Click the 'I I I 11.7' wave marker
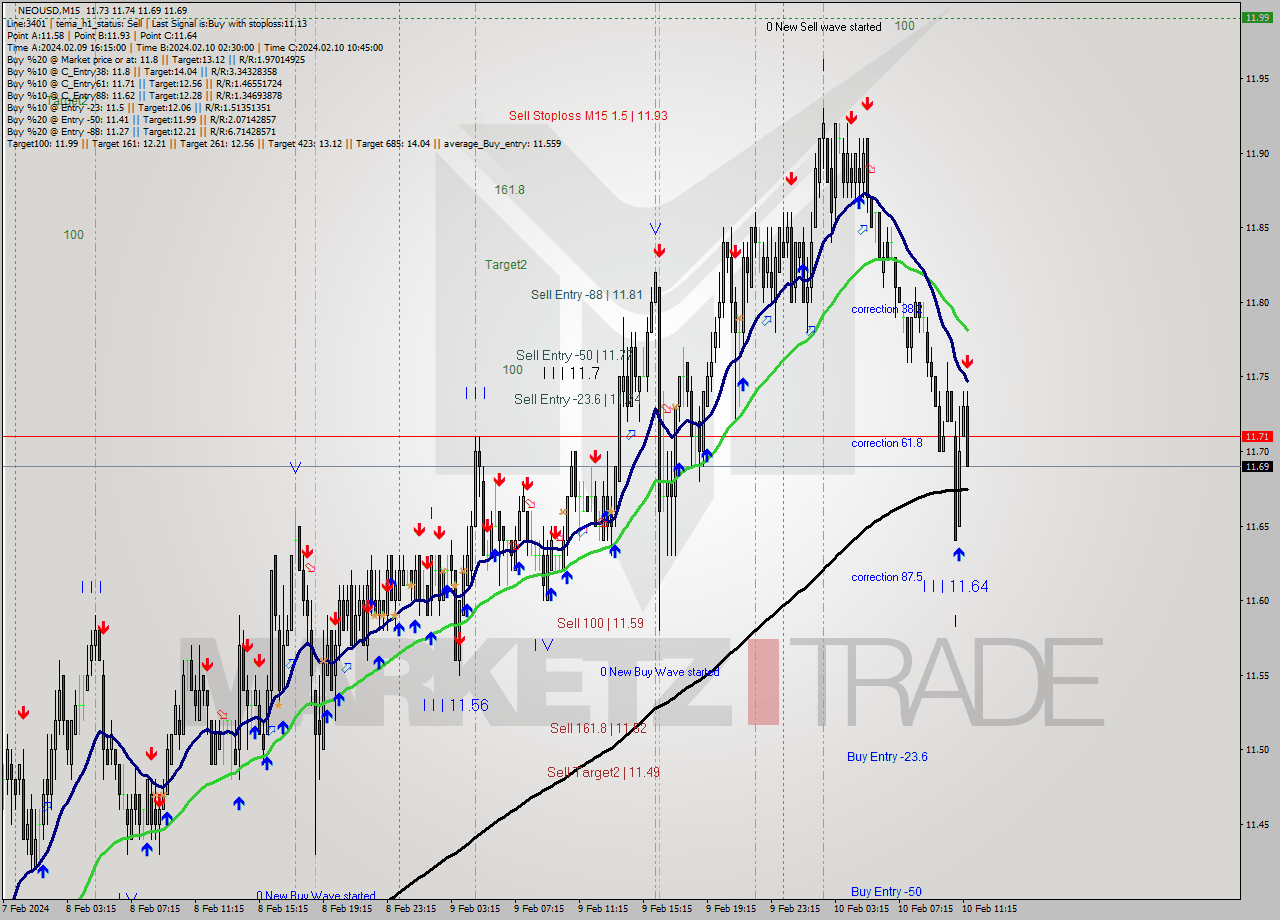 pos(571,373)
